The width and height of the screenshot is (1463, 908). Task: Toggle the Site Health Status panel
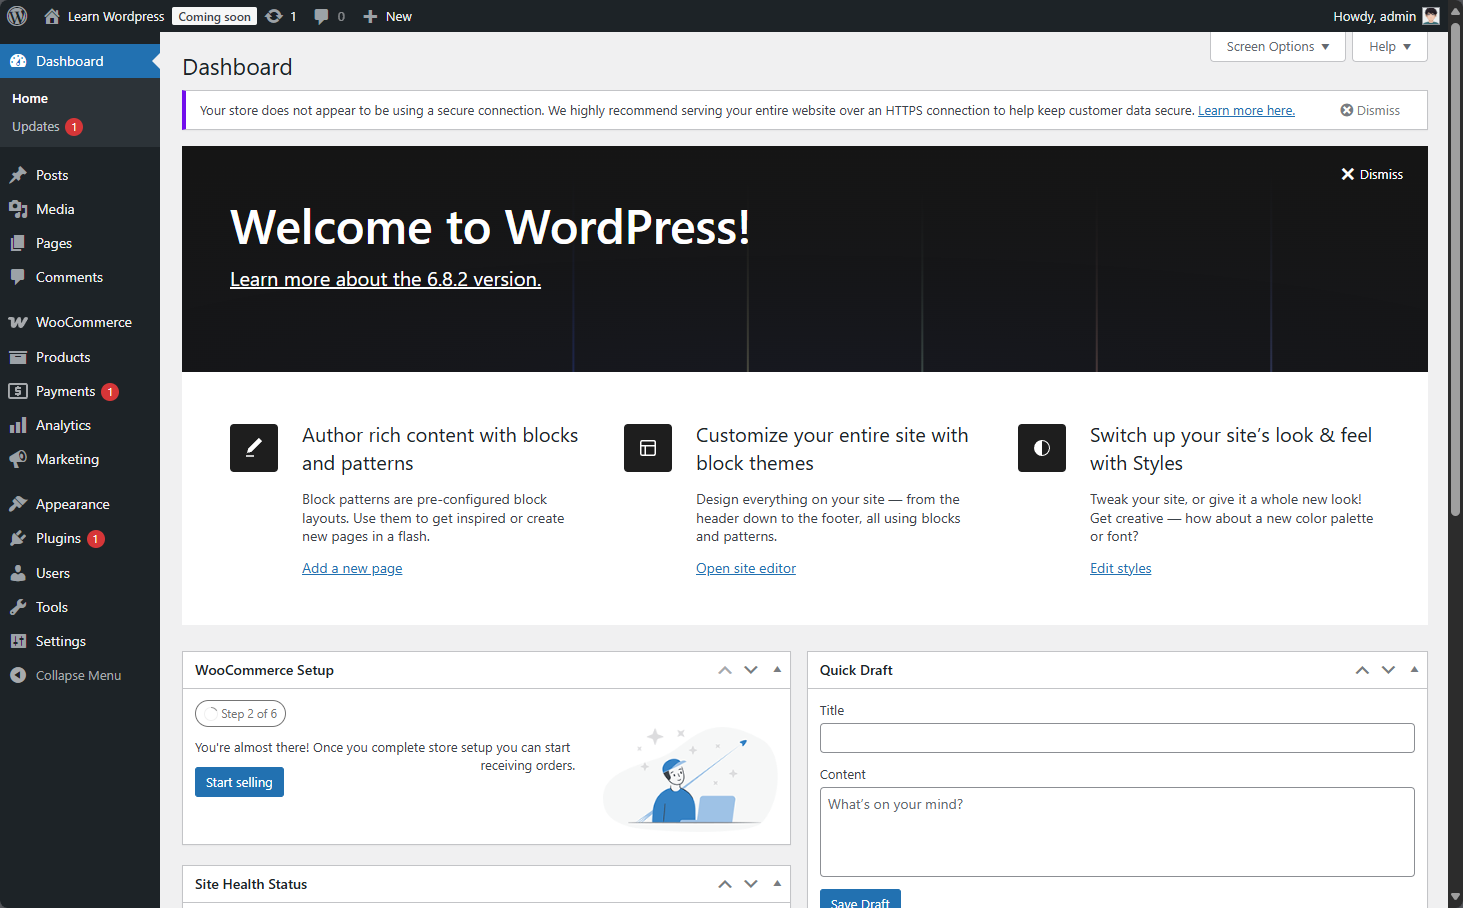(777, 884)
